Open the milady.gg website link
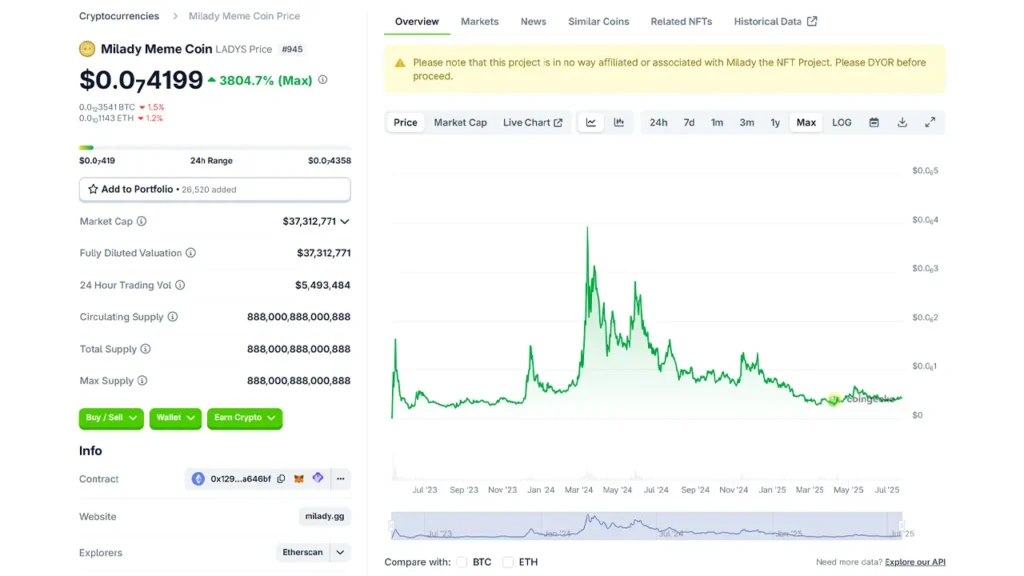This screenshot has width=1024, height=576. (x=325, y=516)
